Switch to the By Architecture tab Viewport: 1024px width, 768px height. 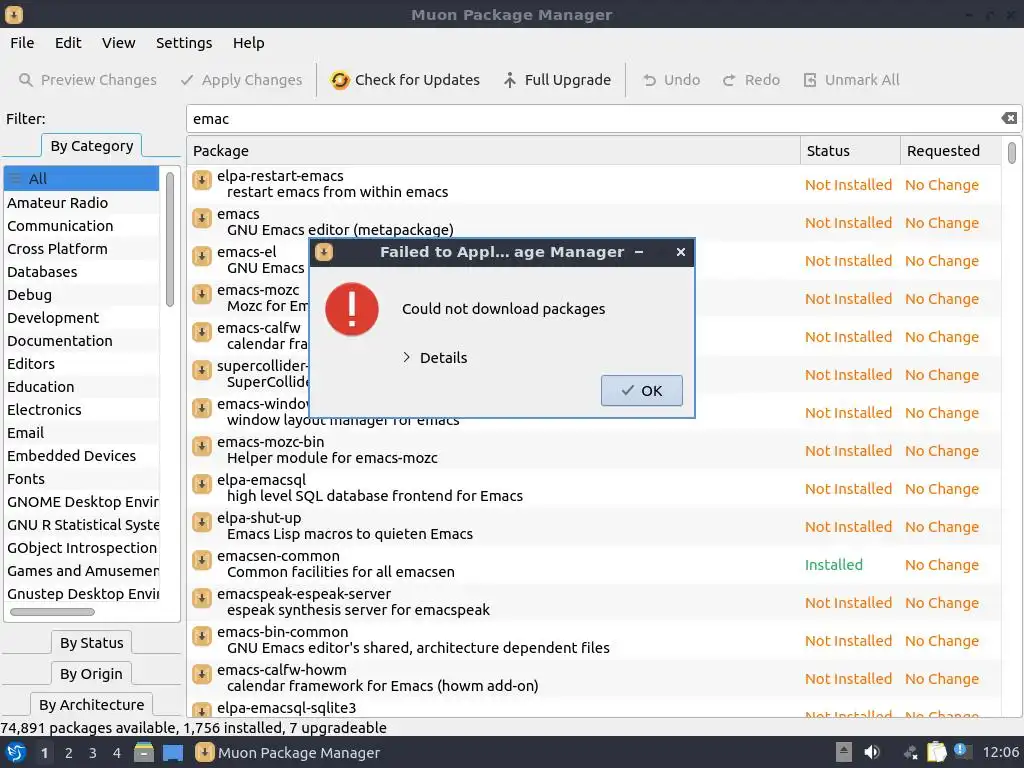point(91,704)
